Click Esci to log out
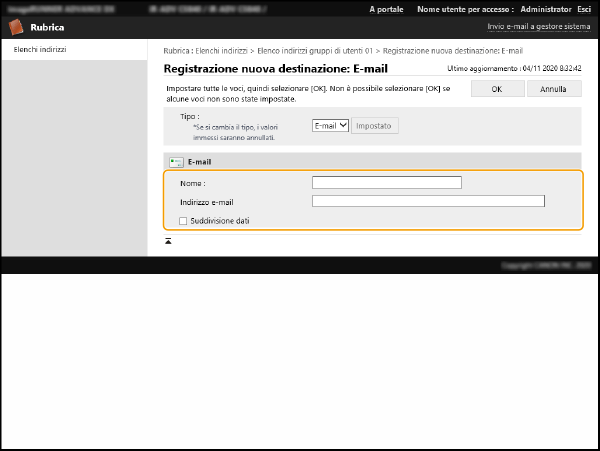This screenshot has width=600, height=451. pos(583,8)
